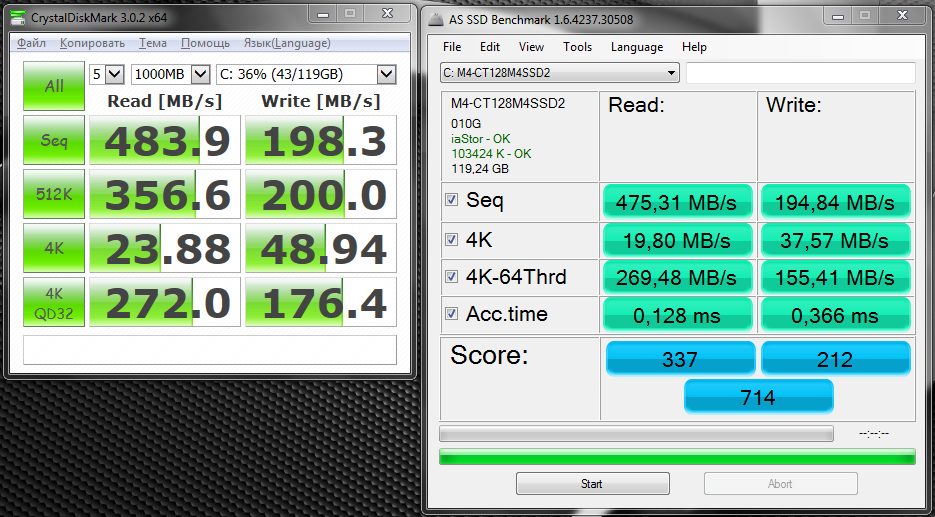
Task: Uncheck the Seq test checkbox
Action: click(x=451, y=199)
